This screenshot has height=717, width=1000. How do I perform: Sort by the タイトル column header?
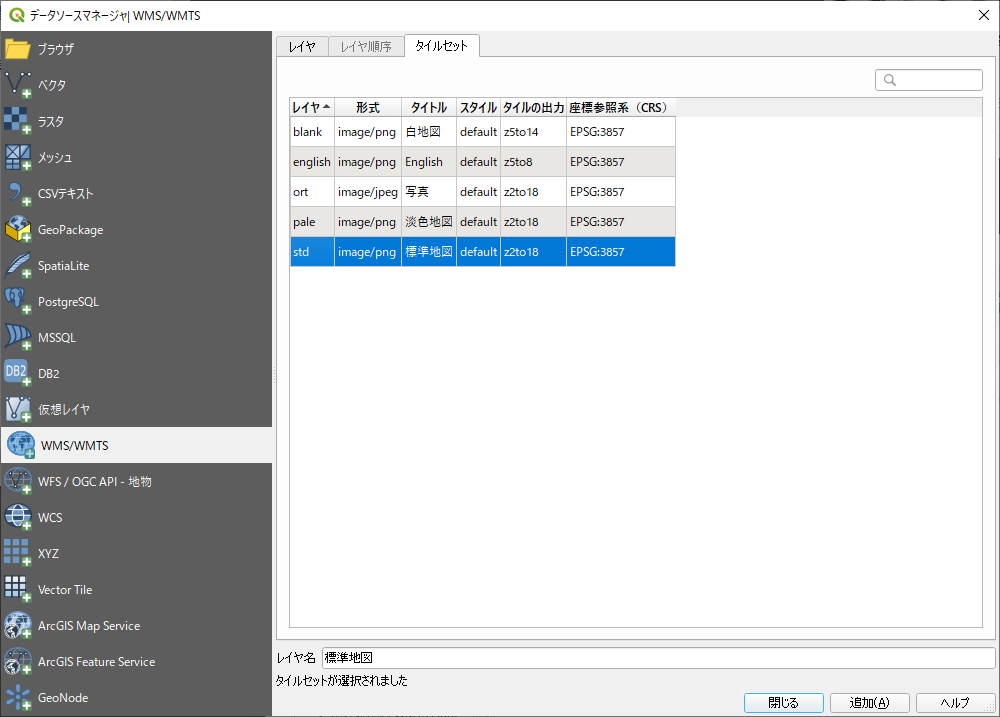429,107
